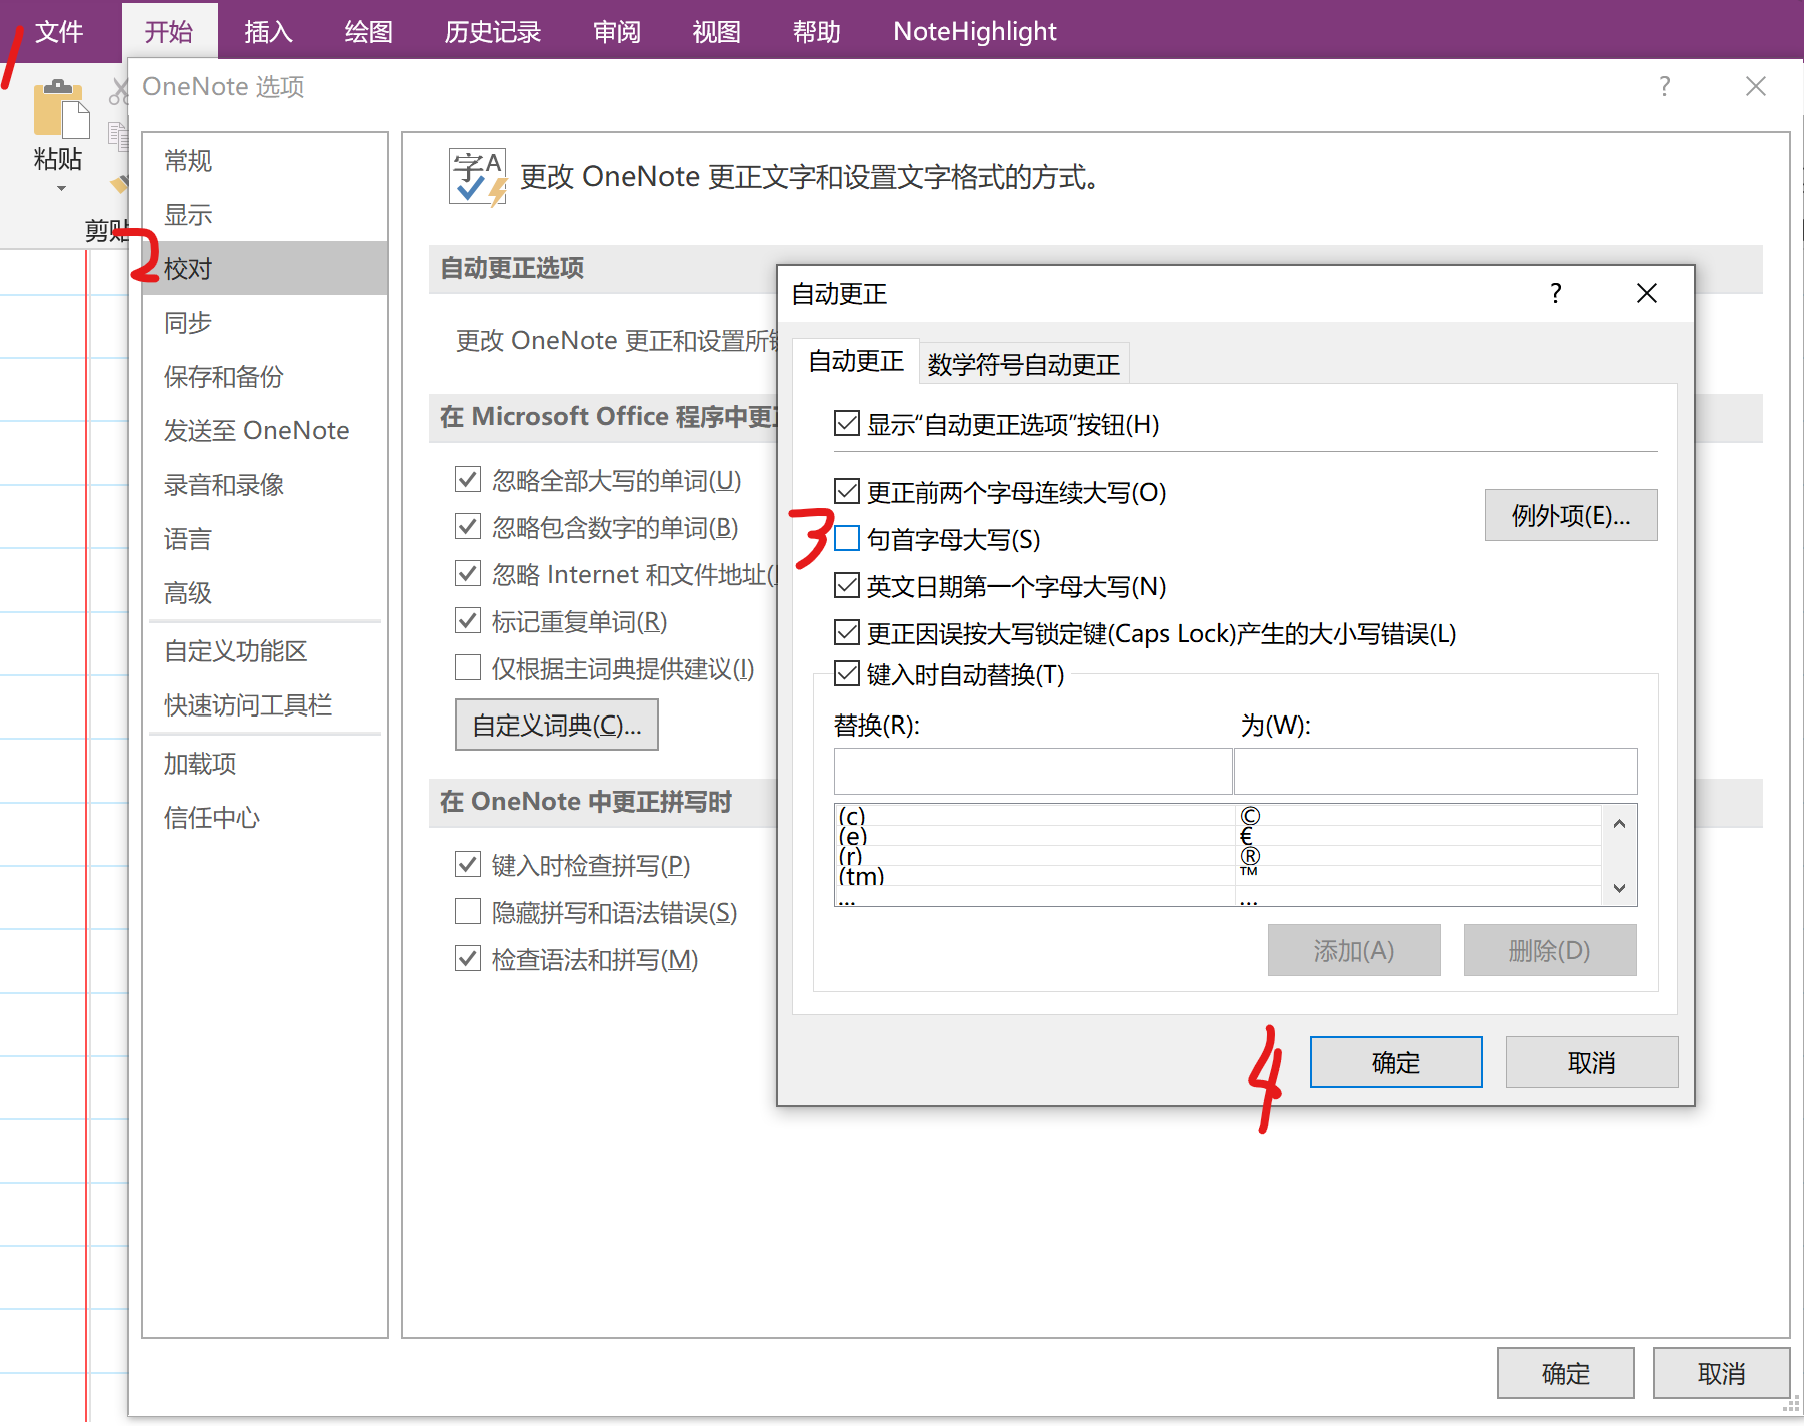Toggle 忽略 Internet 和文件地址 checkbox
The image size is (1804, 1426).
[468, 573]
